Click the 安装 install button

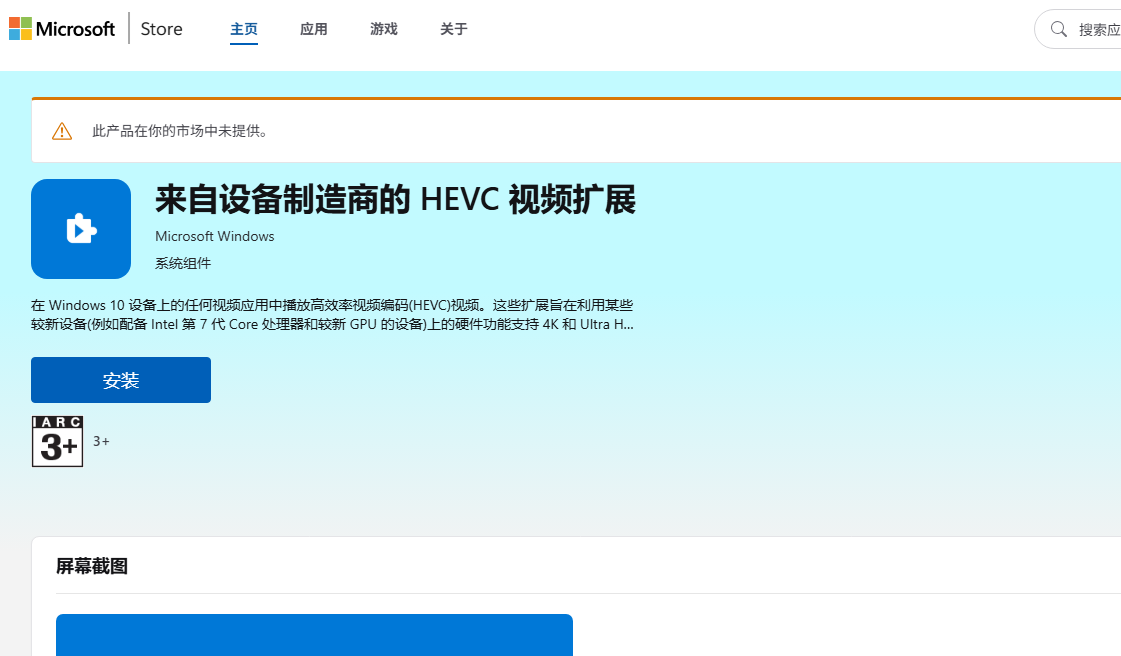click(x=121, y=380)
